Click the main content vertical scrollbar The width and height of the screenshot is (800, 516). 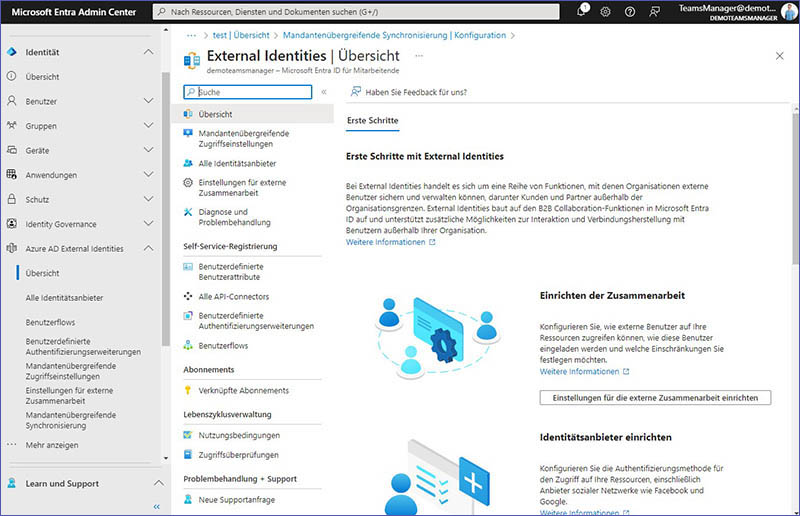coord(795,189)
